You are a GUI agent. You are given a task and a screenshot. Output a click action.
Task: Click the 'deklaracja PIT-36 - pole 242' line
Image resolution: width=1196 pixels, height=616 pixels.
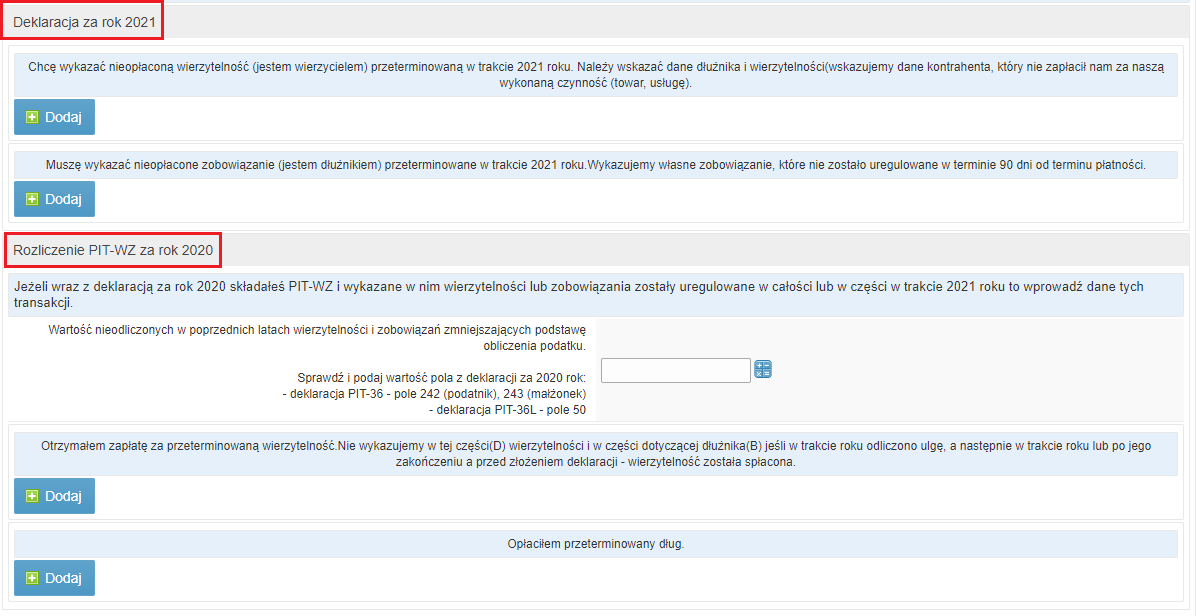point(434,394)
